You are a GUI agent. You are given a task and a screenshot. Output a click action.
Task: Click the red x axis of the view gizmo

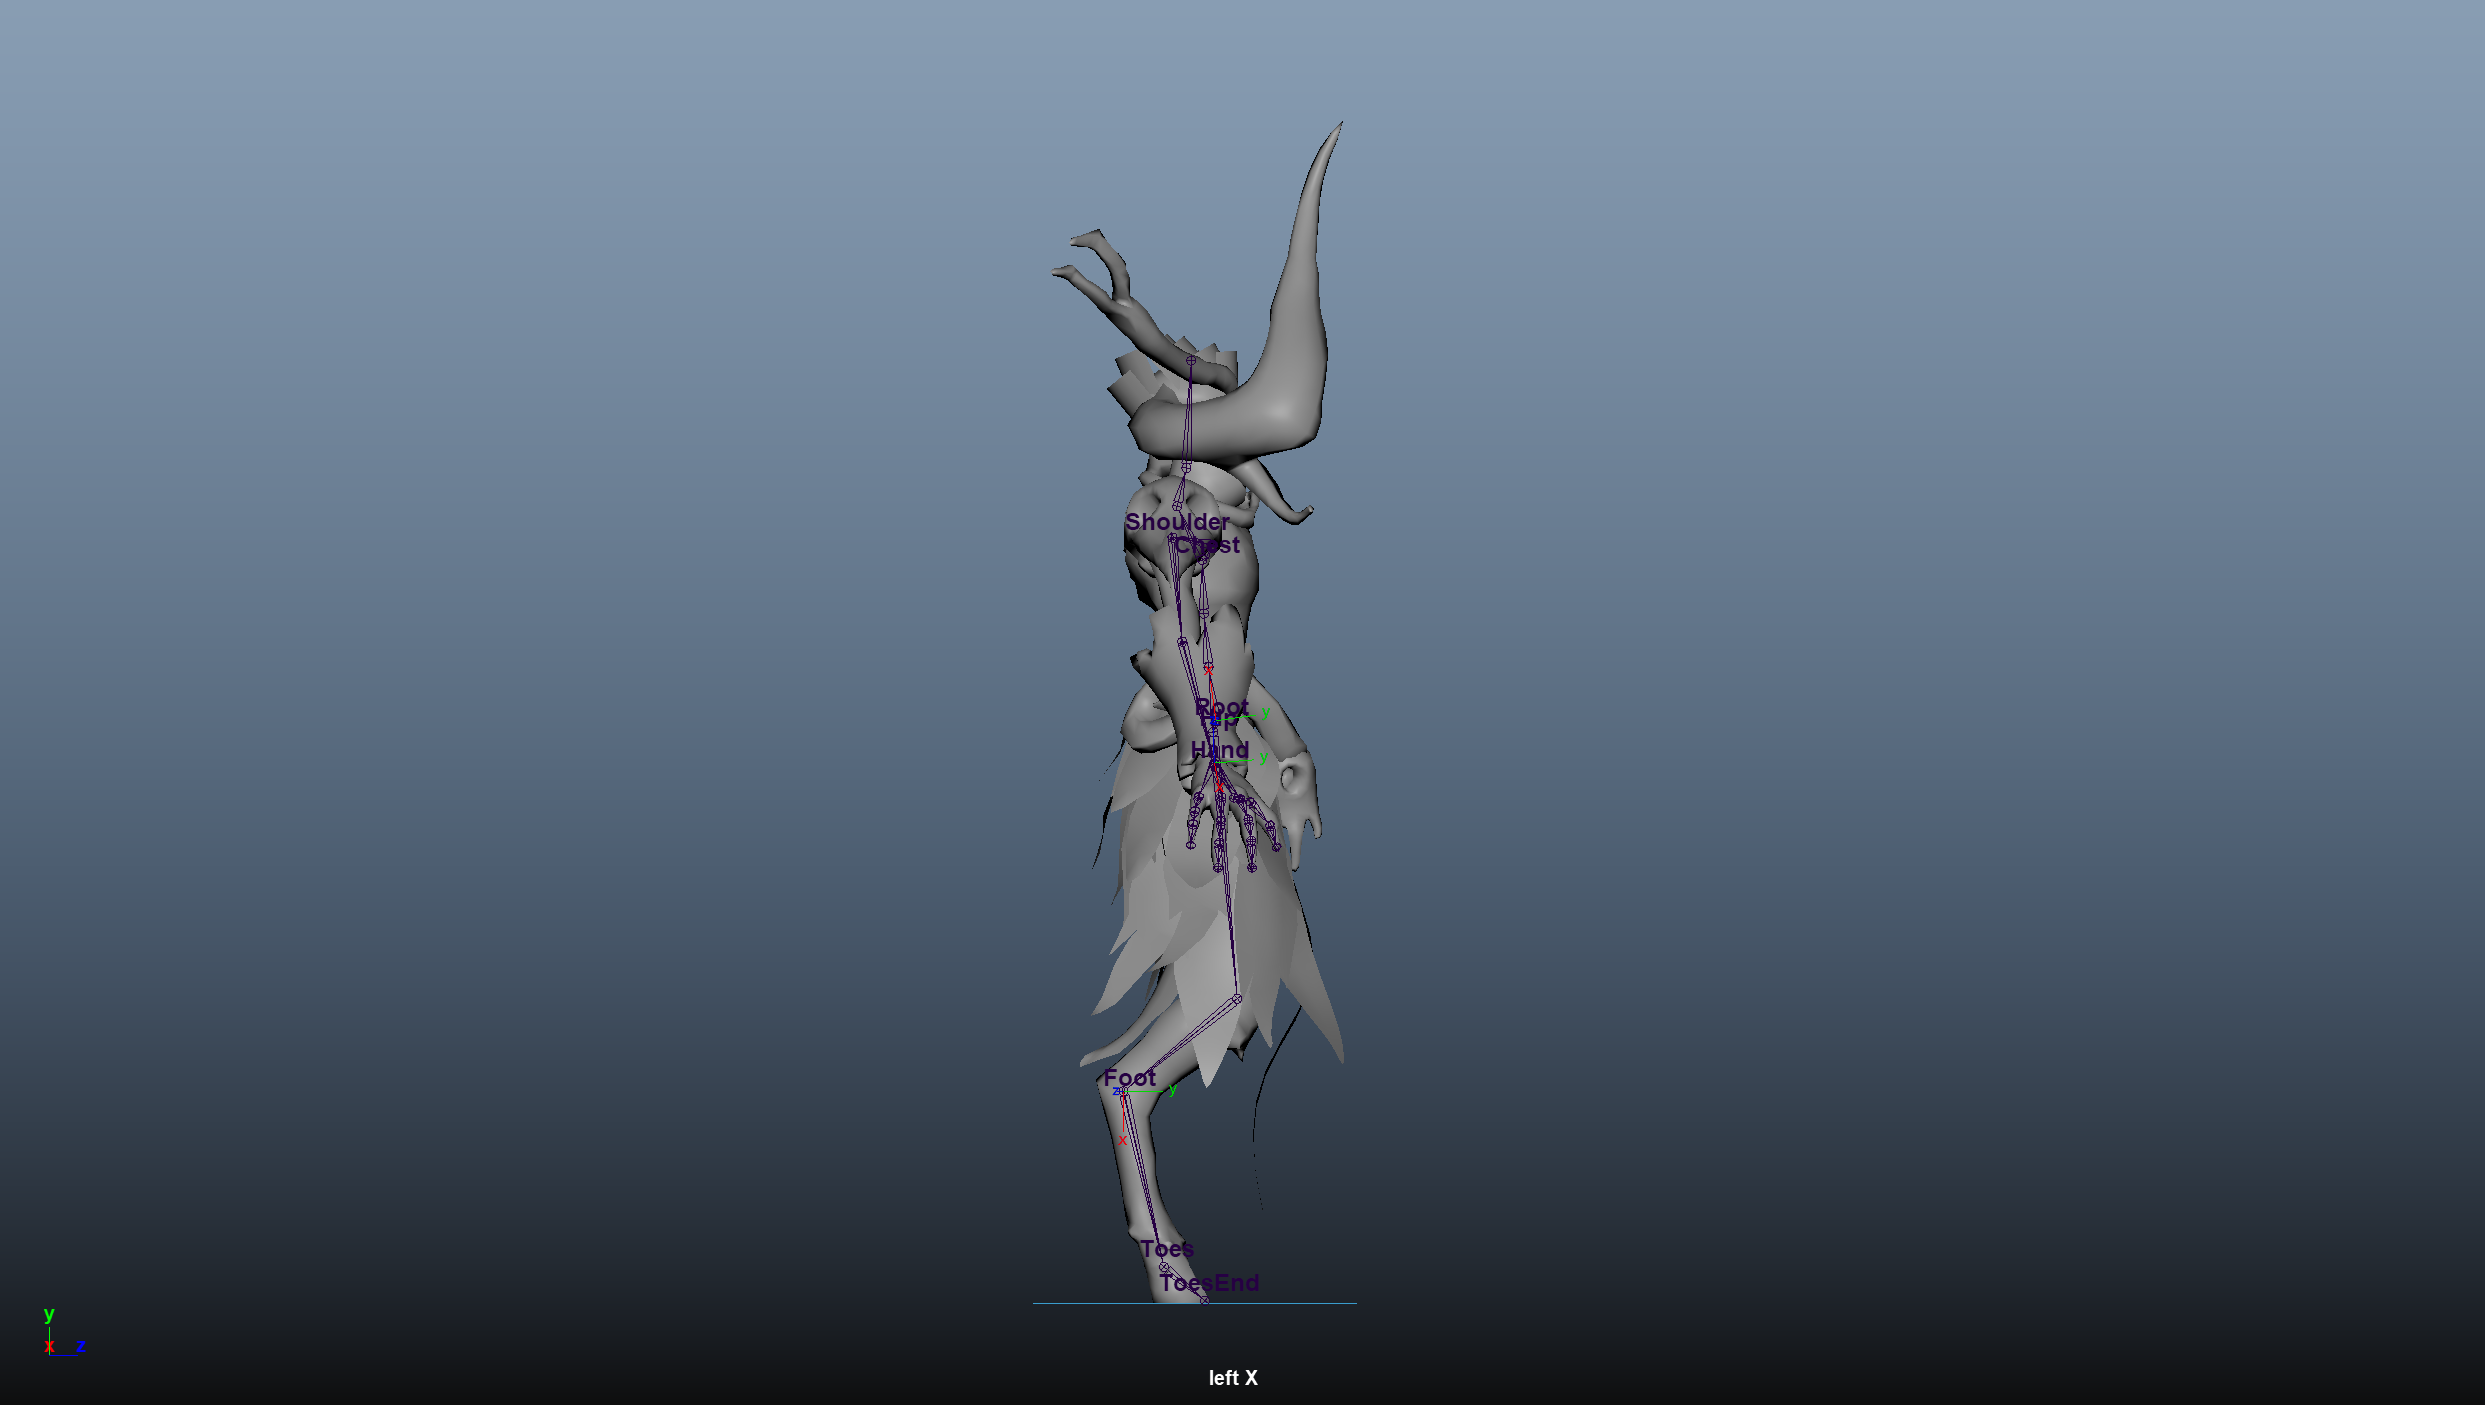point(49,1347)
